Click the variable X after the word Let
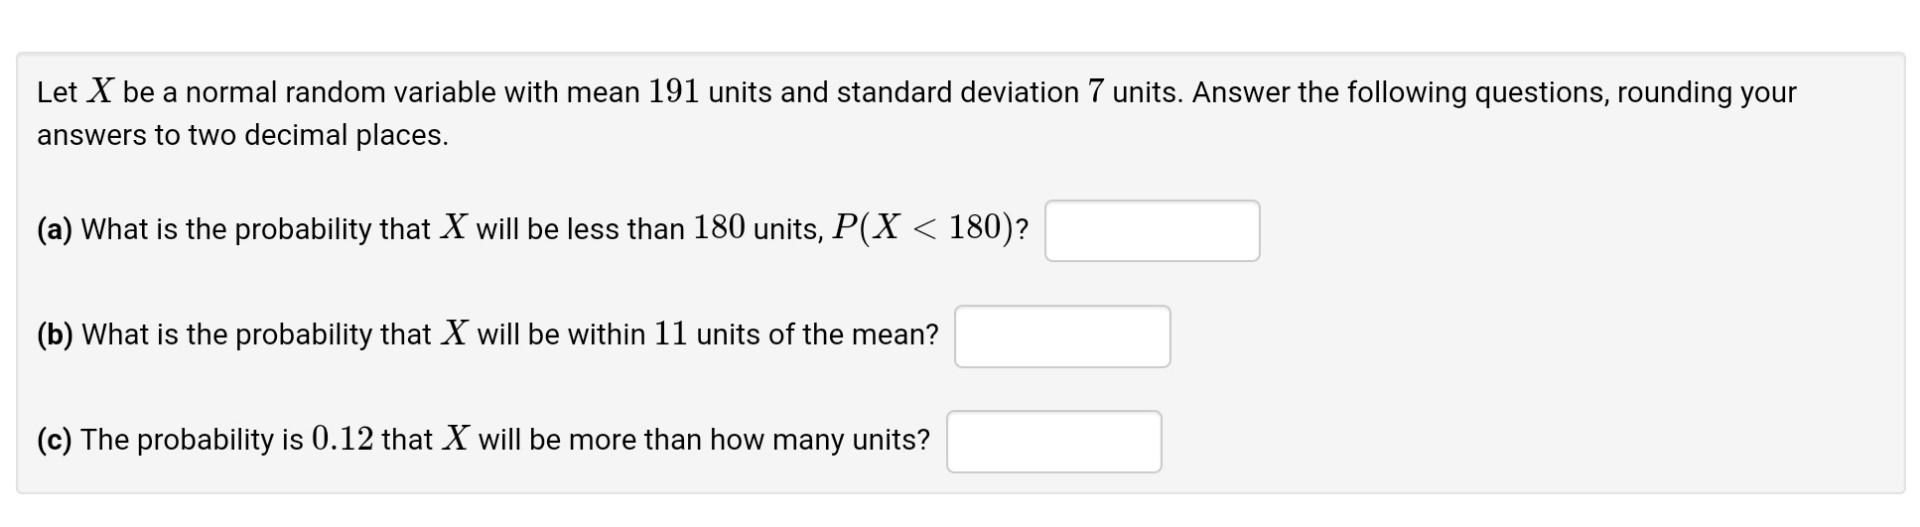This screenshot has width=1920, height=527. [x=100, y=92]
